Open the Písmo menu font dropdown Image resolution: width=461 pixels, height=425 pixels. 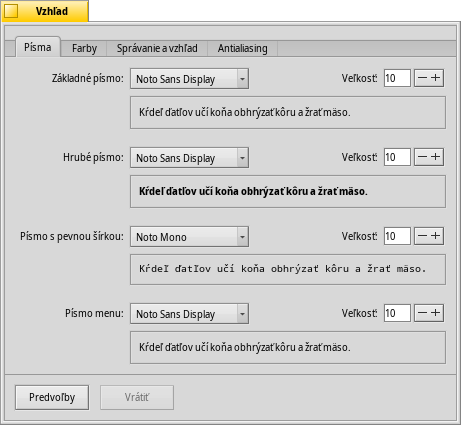[189, 314]
